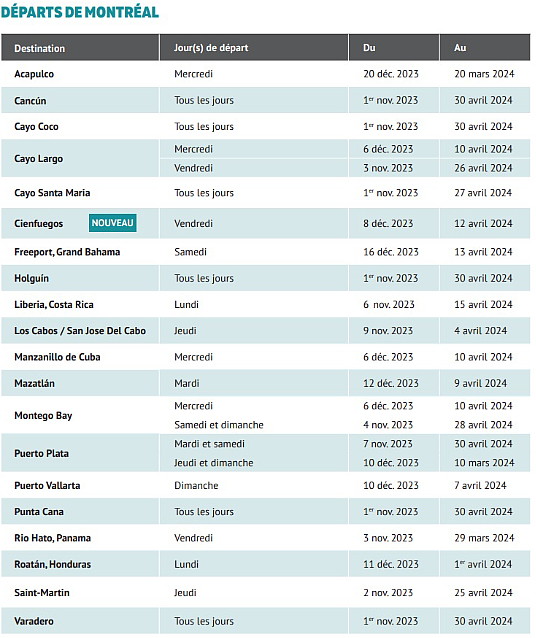536x638 pixels.
Task: Click the Freeport, Grand Bahama destination
Action: 67,252
